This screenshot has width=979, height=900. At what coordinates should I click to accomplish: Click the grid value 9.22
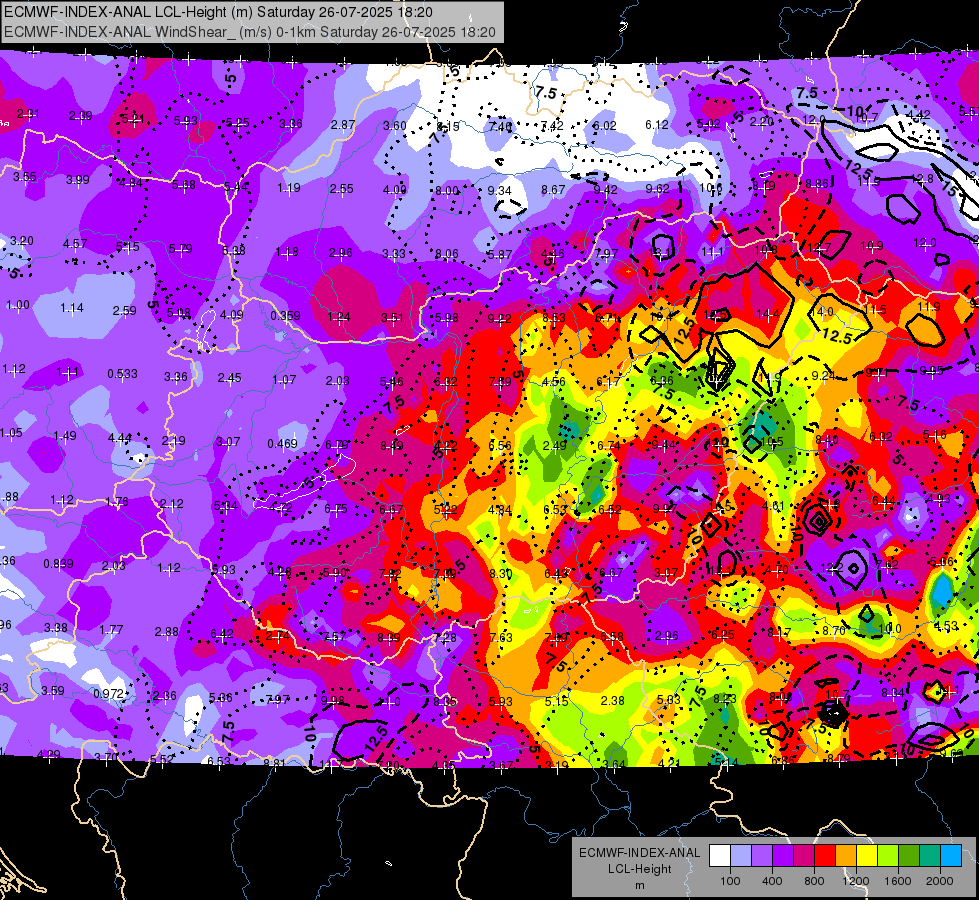[x=499, y=319]
